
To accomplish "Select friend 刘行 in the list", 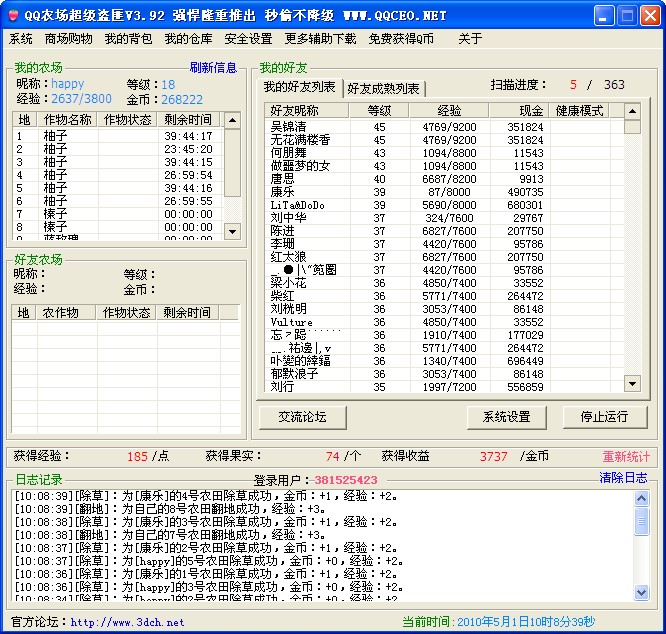I will [x=444, y=387].
